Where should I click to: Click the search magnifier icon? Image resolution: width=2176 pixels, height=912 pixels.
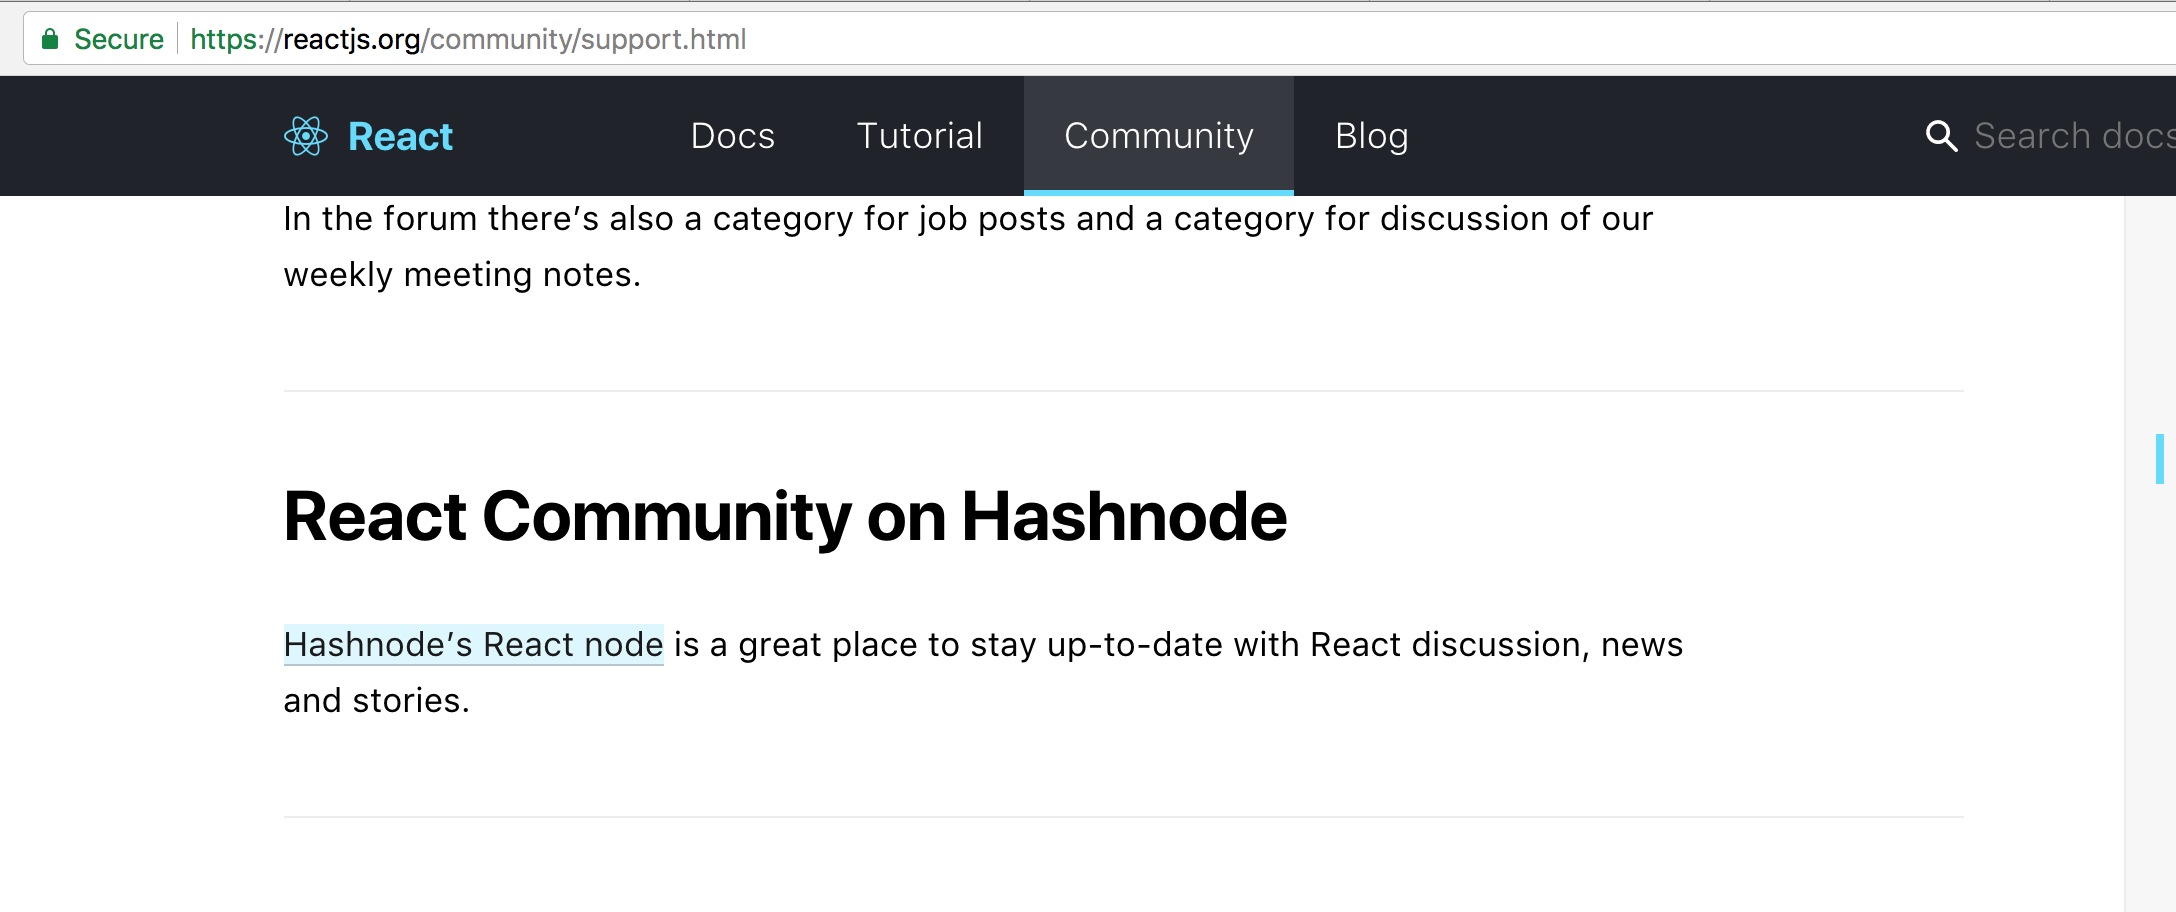[x=1941, y=136]
